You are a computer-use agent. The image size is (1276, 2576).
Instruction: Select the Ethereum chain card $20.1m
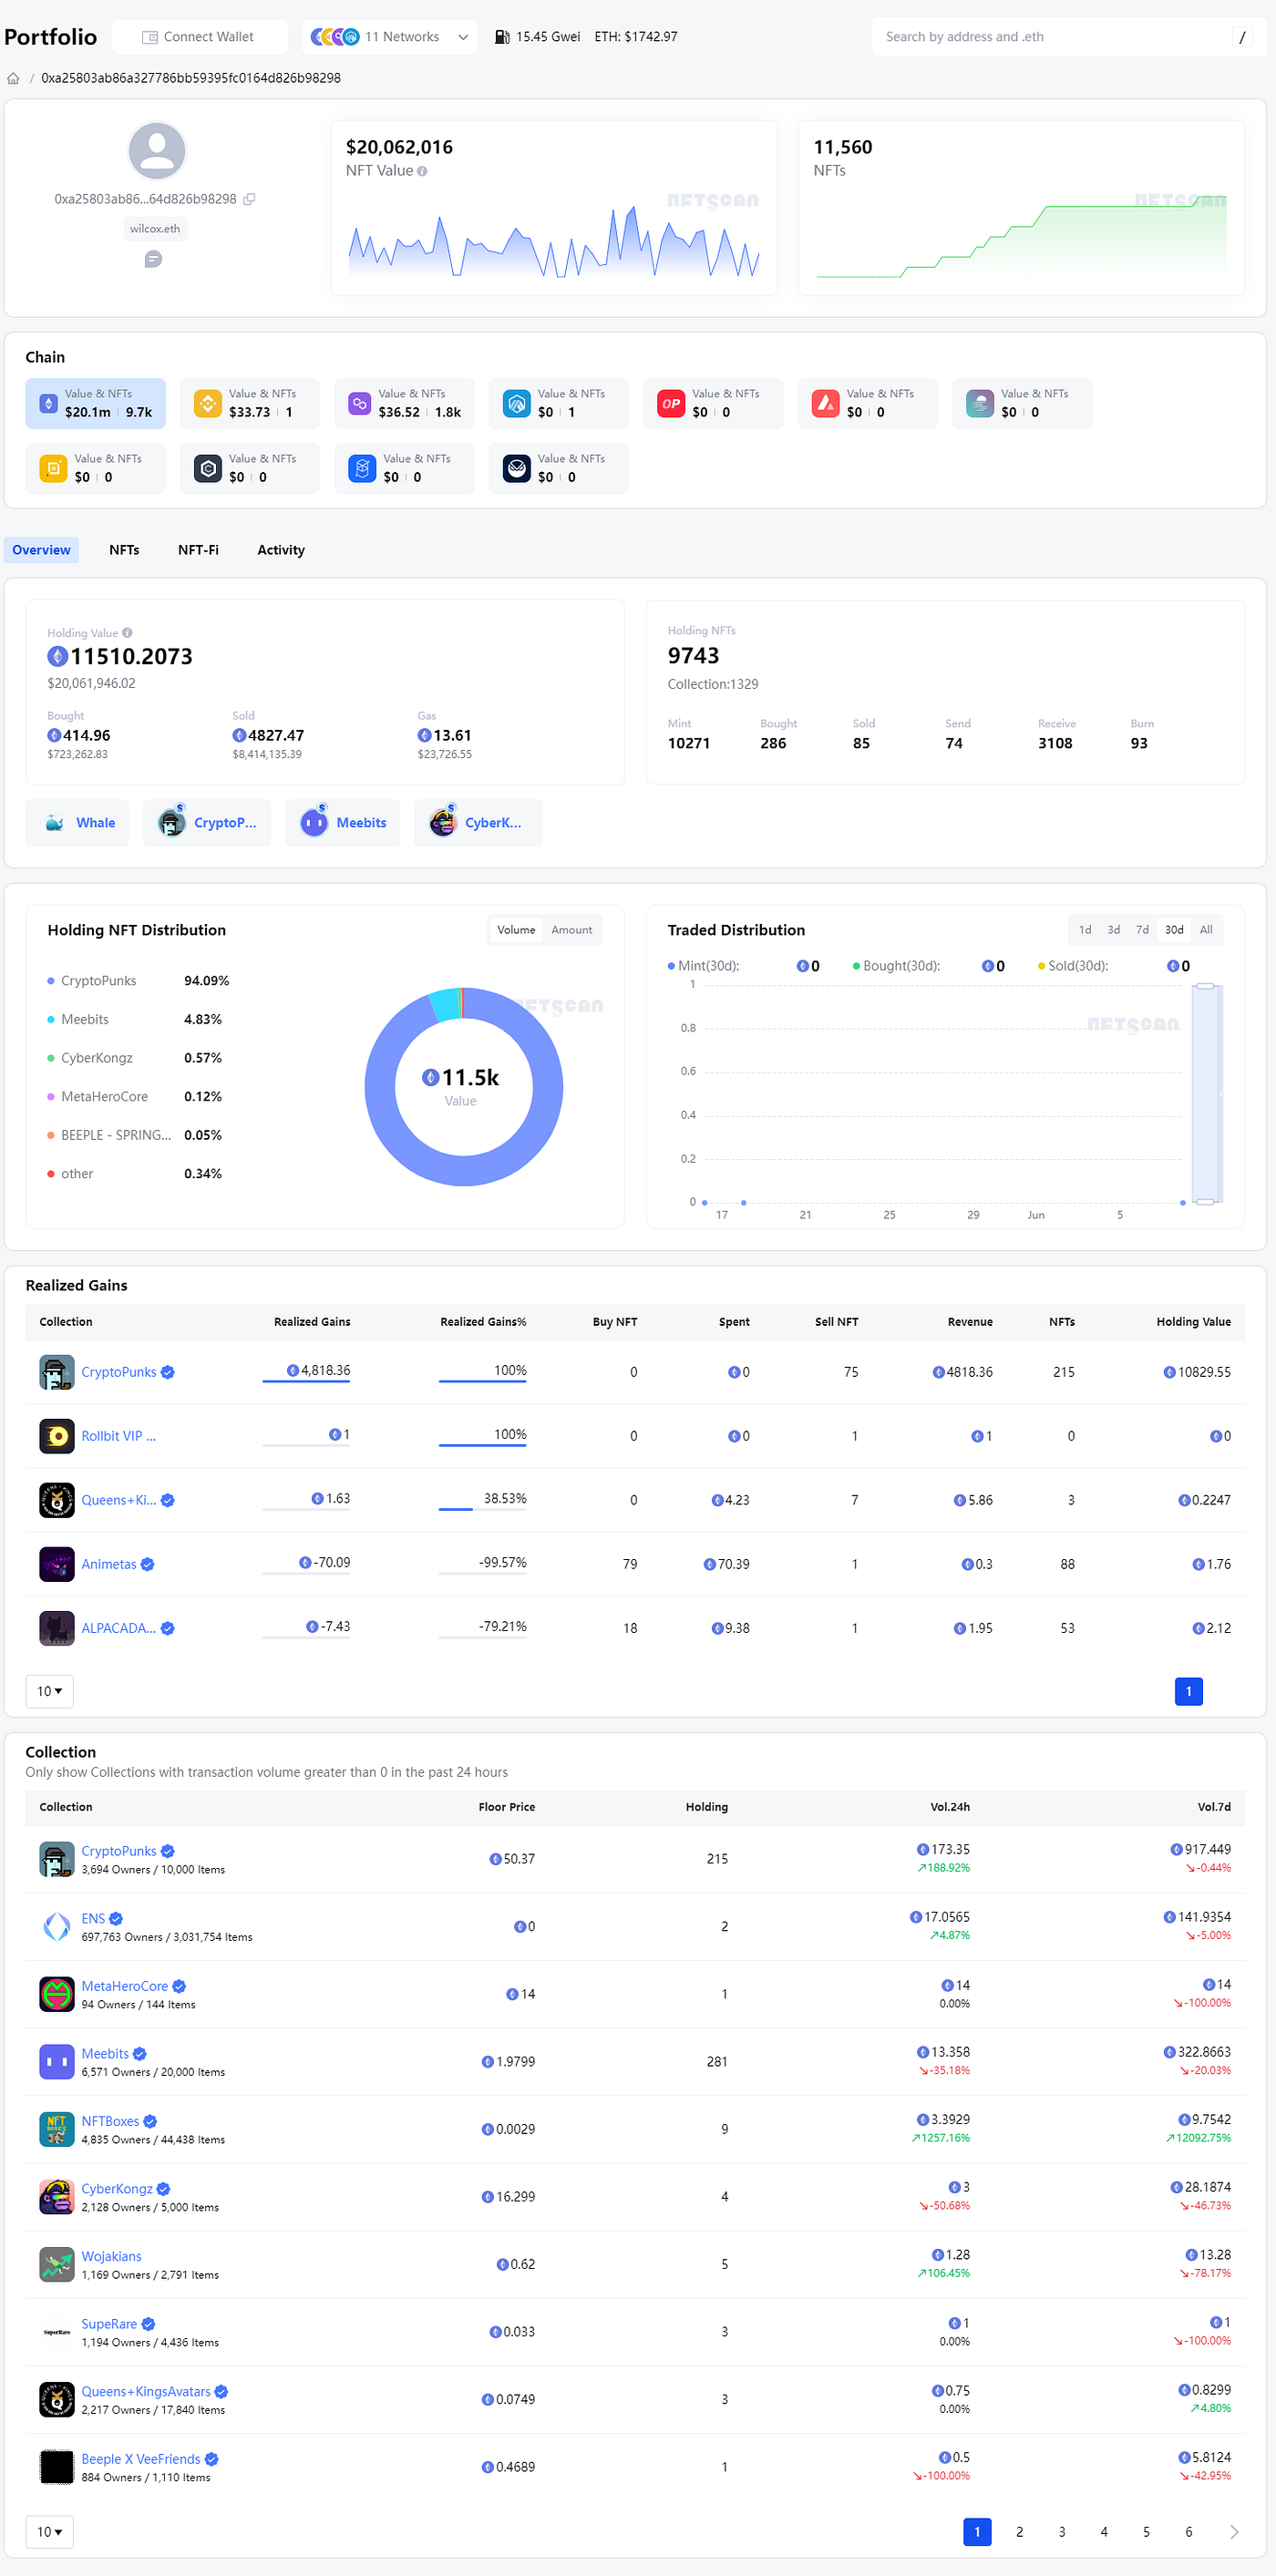95,403
